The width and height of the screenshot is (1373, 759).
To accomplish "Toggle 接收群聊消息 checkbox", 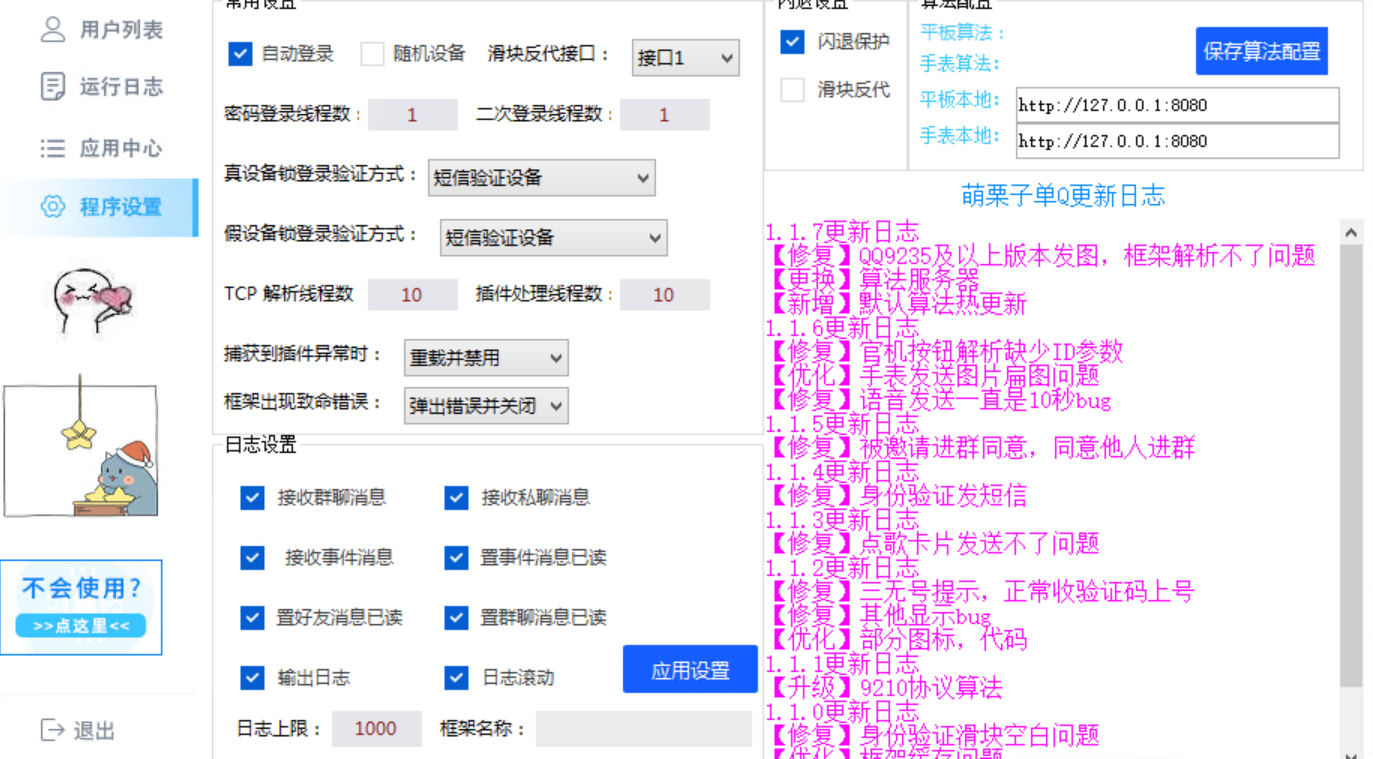I will click(252, 498).
